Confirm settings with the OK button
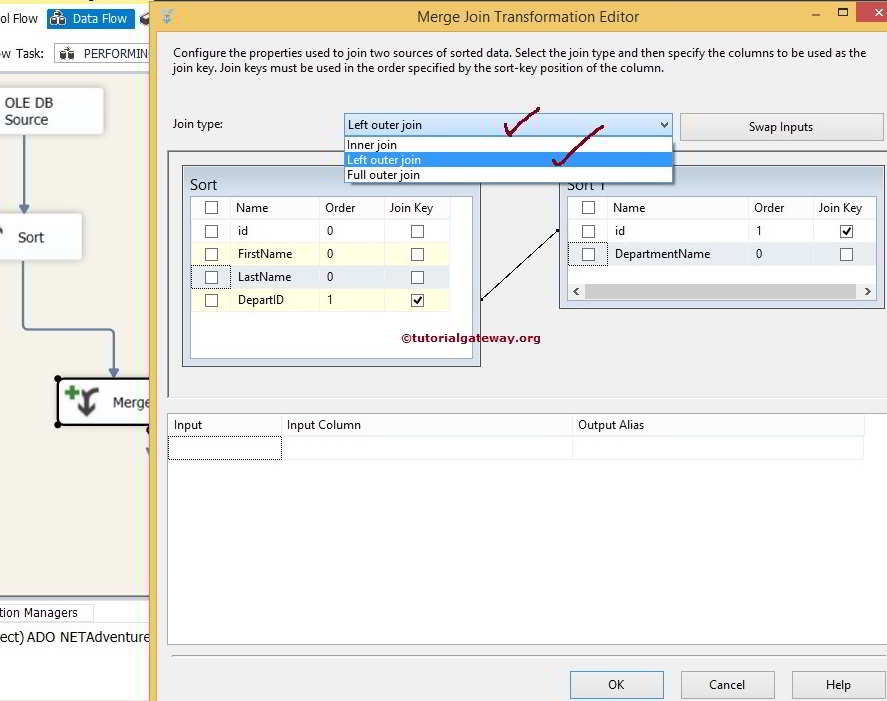This screenshot has width=887, height=701. (x=616, y=684)
